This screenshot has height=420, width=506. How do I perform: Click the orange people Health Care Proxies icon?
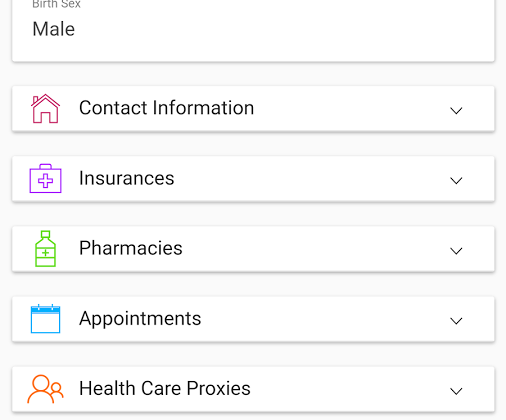(45, 389)
